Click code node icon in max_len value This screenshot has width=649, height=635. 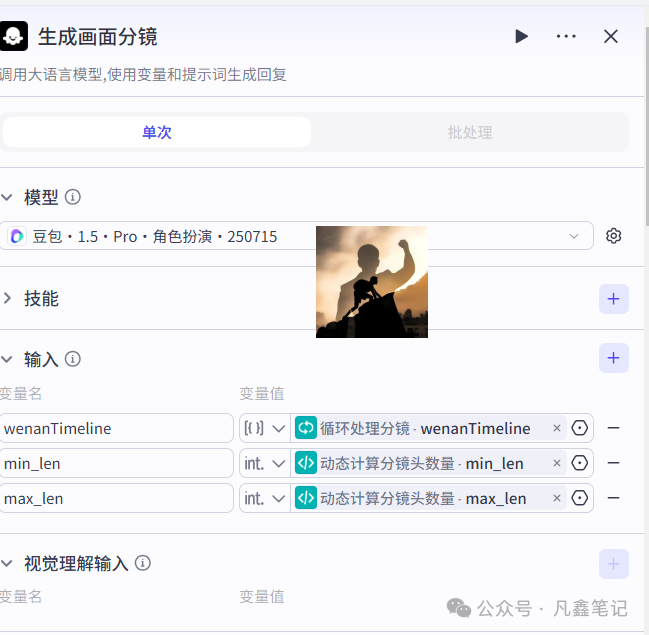[x=306, y=498]
